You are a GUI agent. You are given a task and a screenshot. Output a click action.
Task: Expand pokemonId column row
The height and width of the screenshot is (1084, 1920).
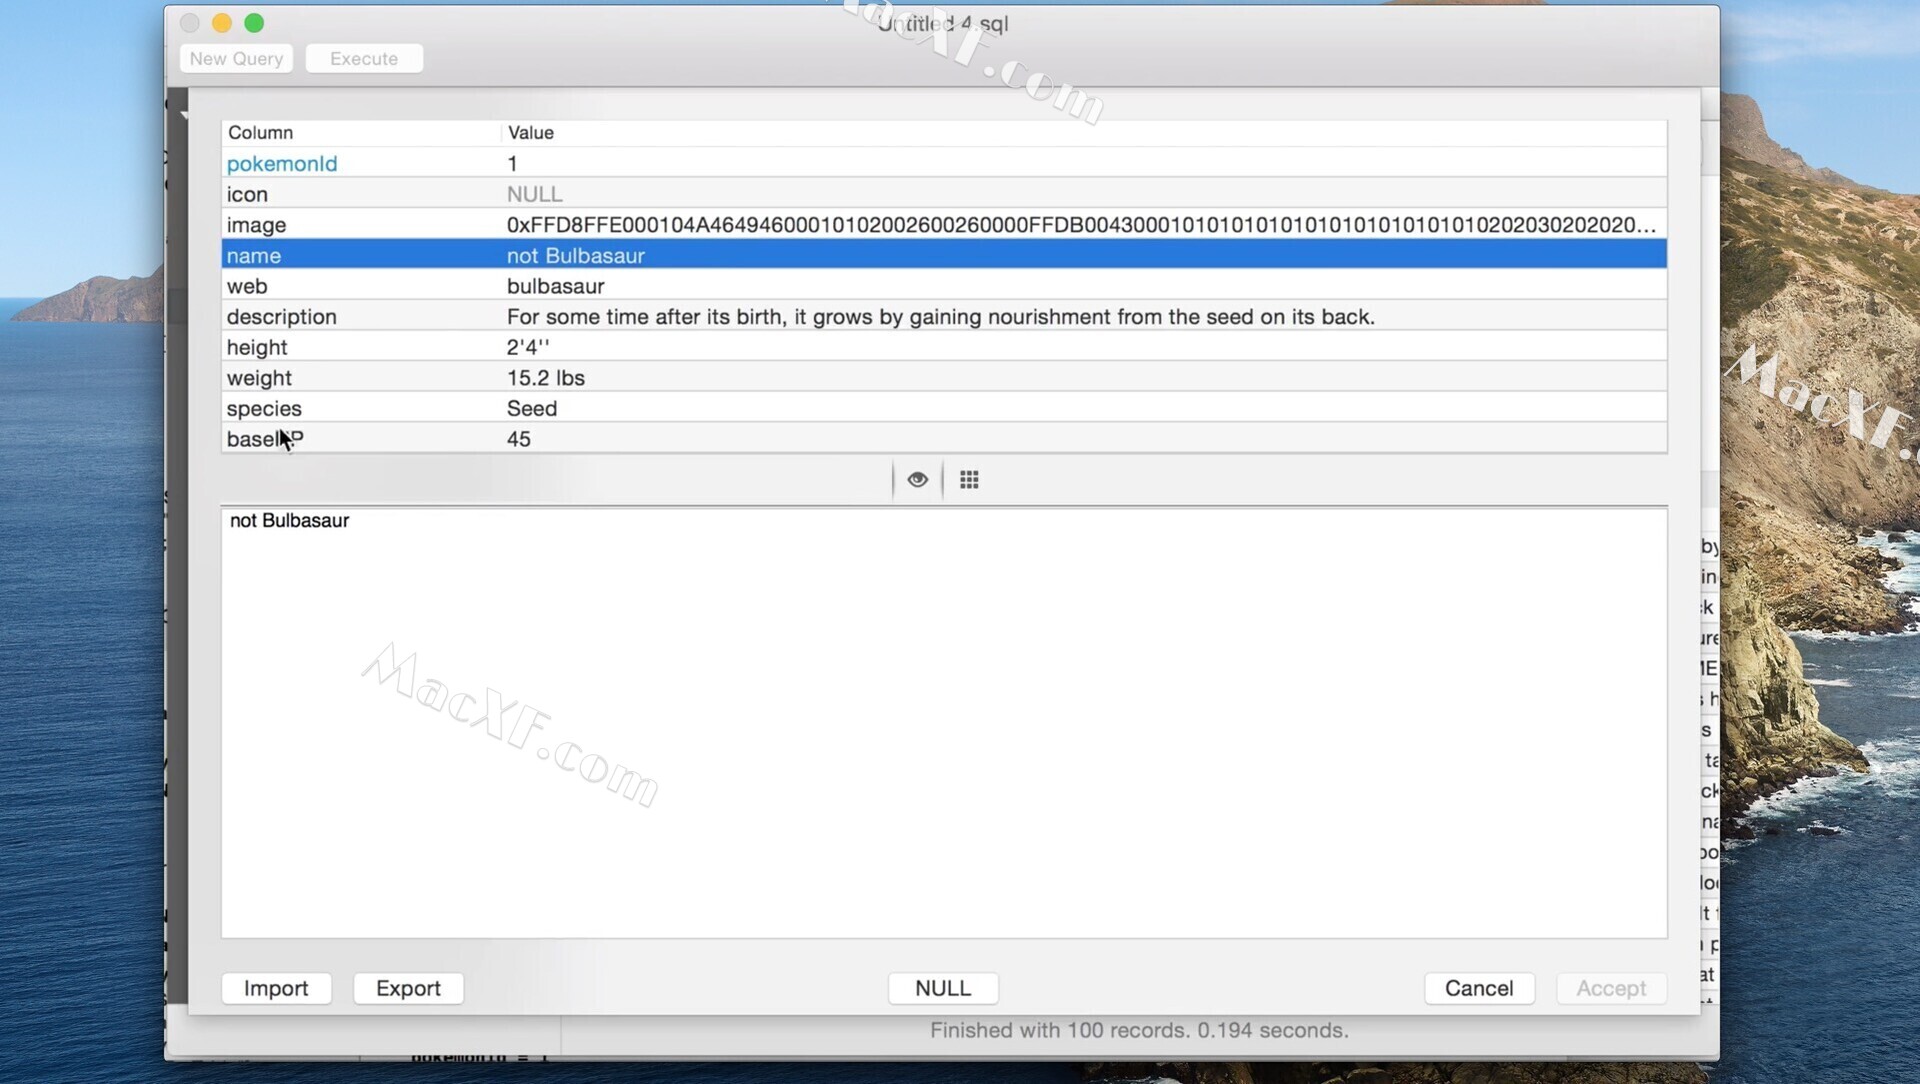pos(282,164)
